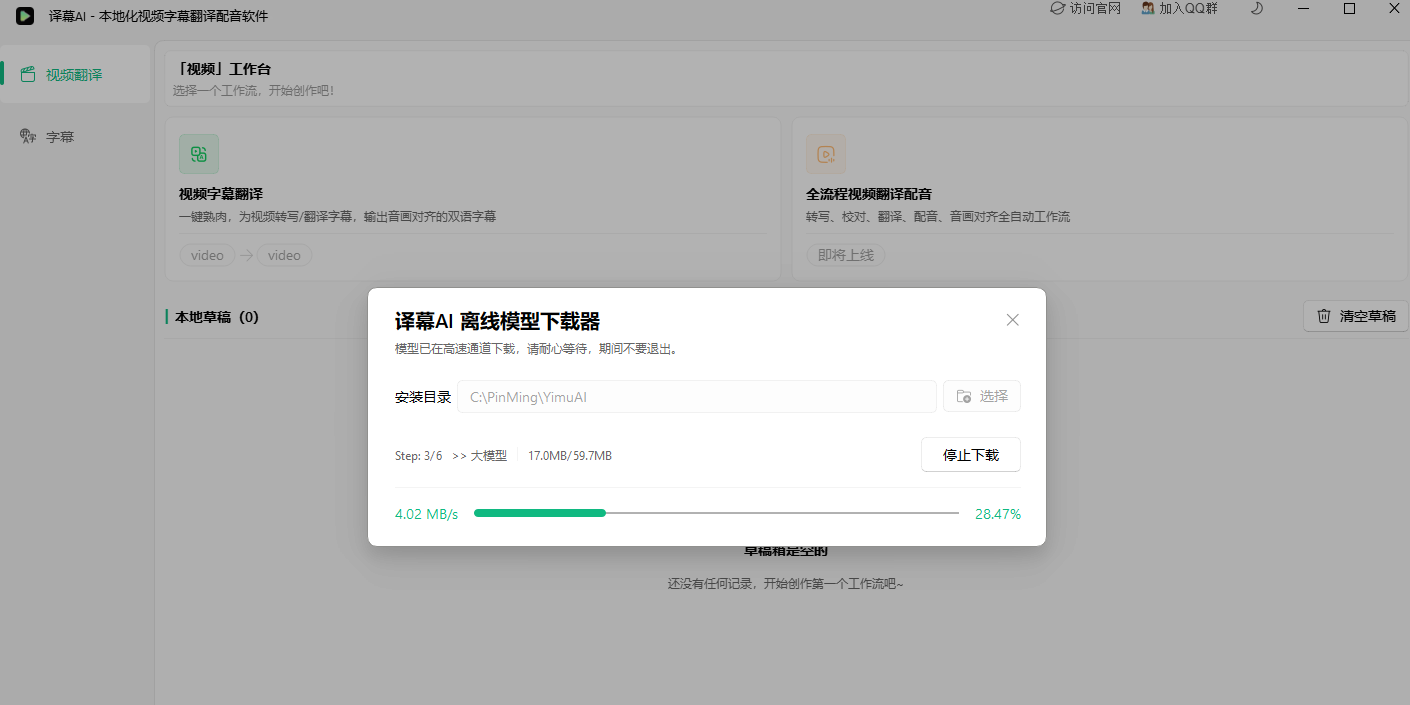Click the 加入QQ群 link

click(1179, 8)
